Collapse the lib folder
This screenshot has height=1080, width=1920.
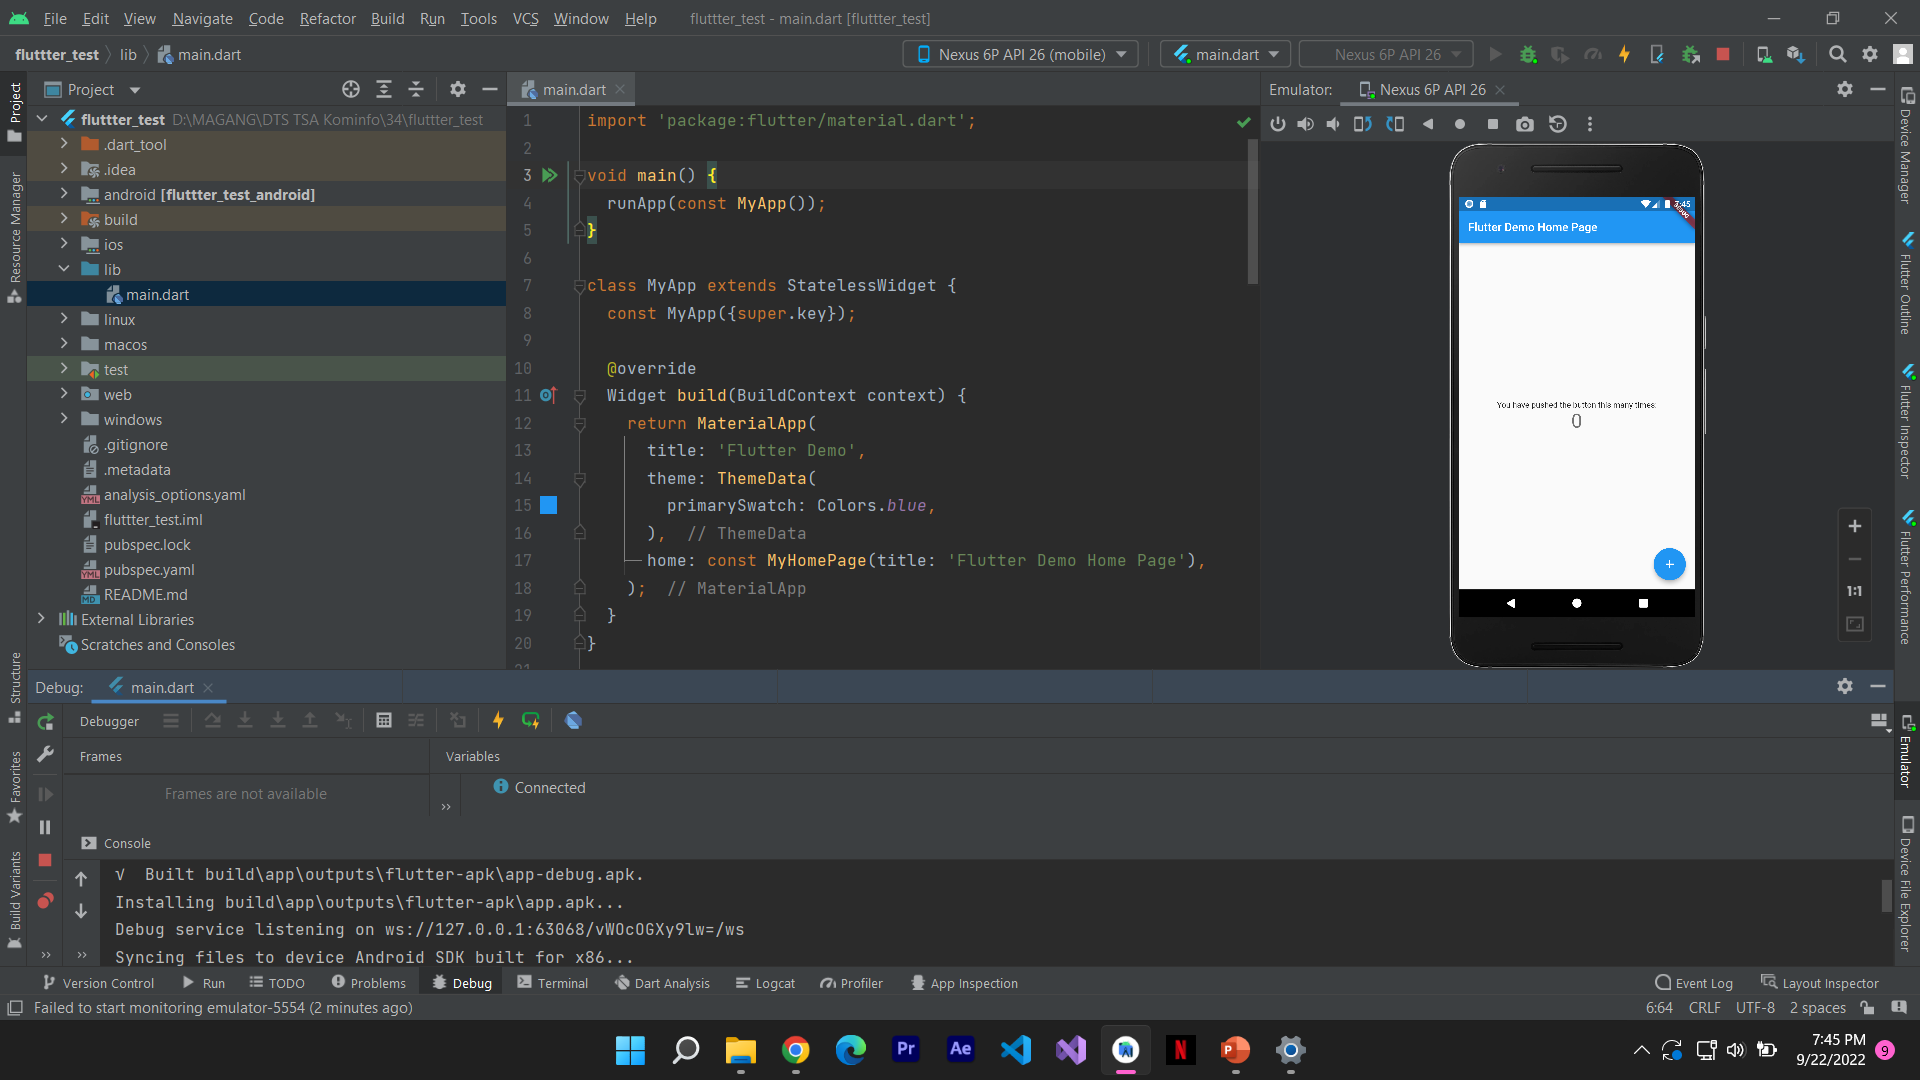coord(64,269)
